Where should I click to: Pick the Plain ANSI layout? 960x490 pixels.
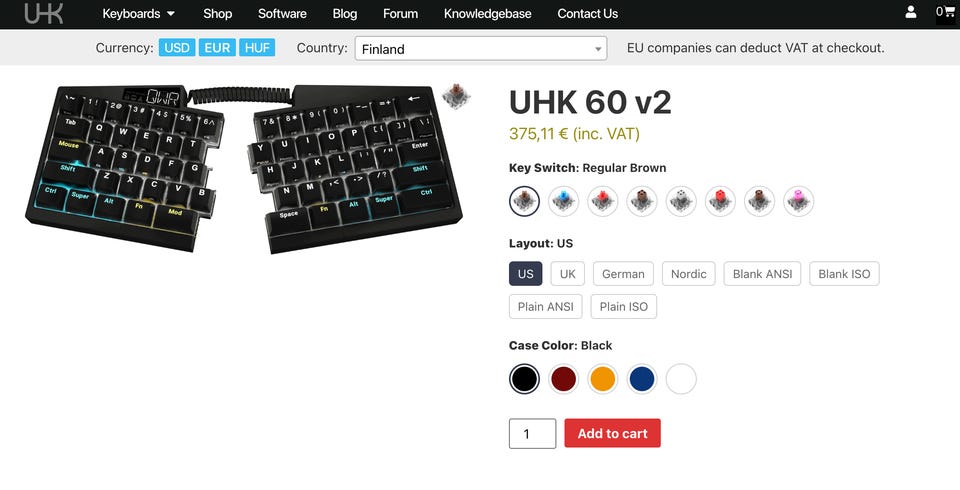(x=546, y=307)
